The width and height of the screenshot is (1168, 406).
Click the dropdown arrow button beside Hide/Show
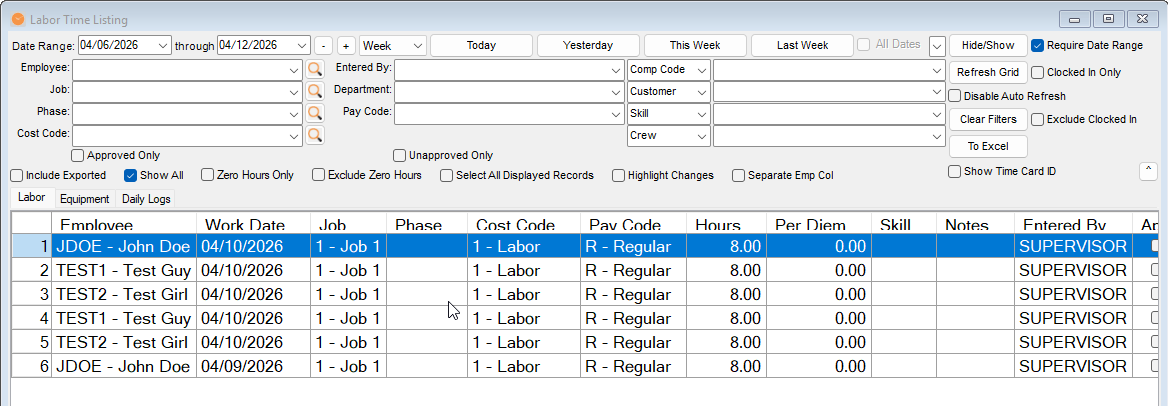click(x=936, y=46)
